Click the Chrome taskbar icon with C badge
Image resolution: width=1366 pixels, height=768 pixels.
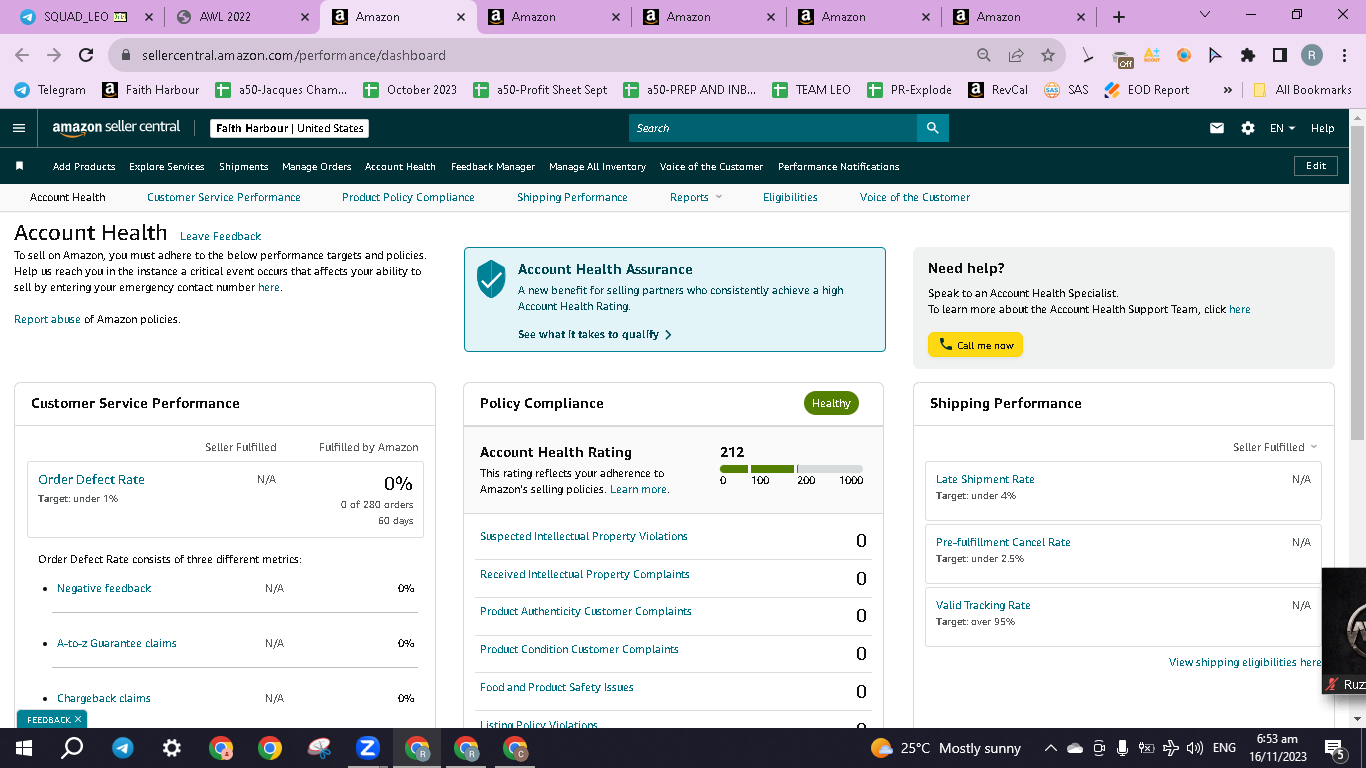[515, 748]
